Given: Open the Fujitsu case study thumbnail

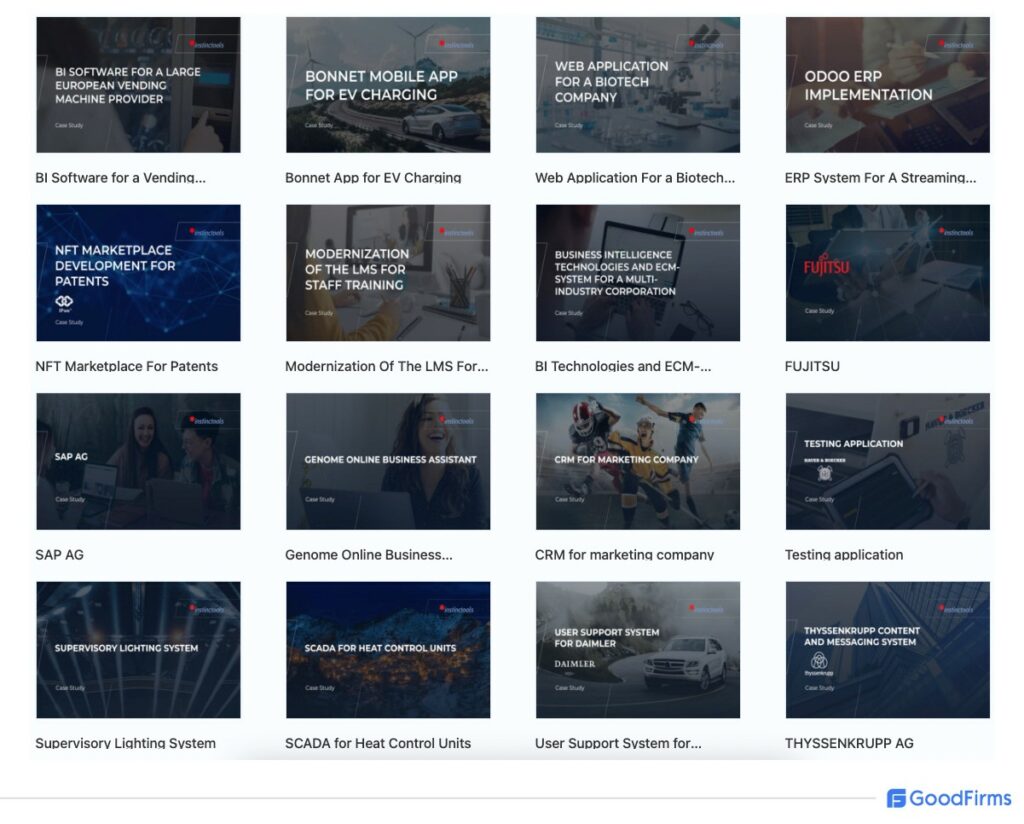Looking at the screenshot, I should (x=888, y=273).
